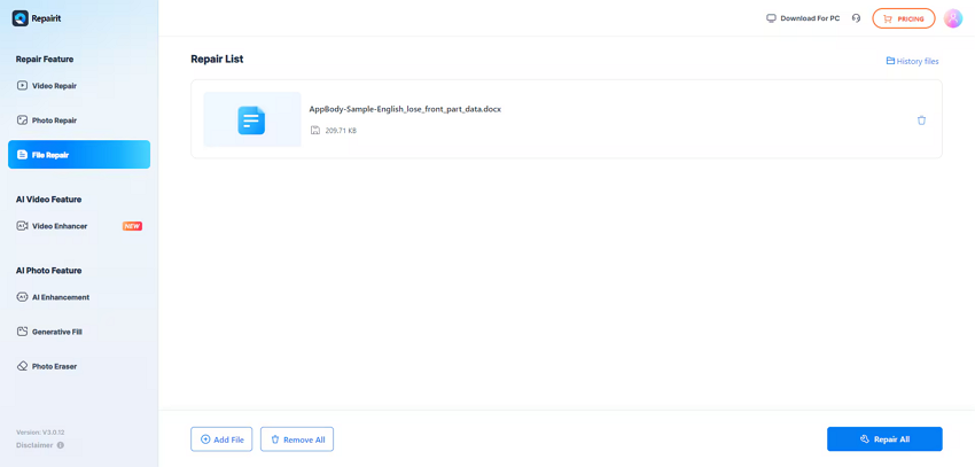Click the Download For PC link
977x468 pixels.
tap(802, 18)
